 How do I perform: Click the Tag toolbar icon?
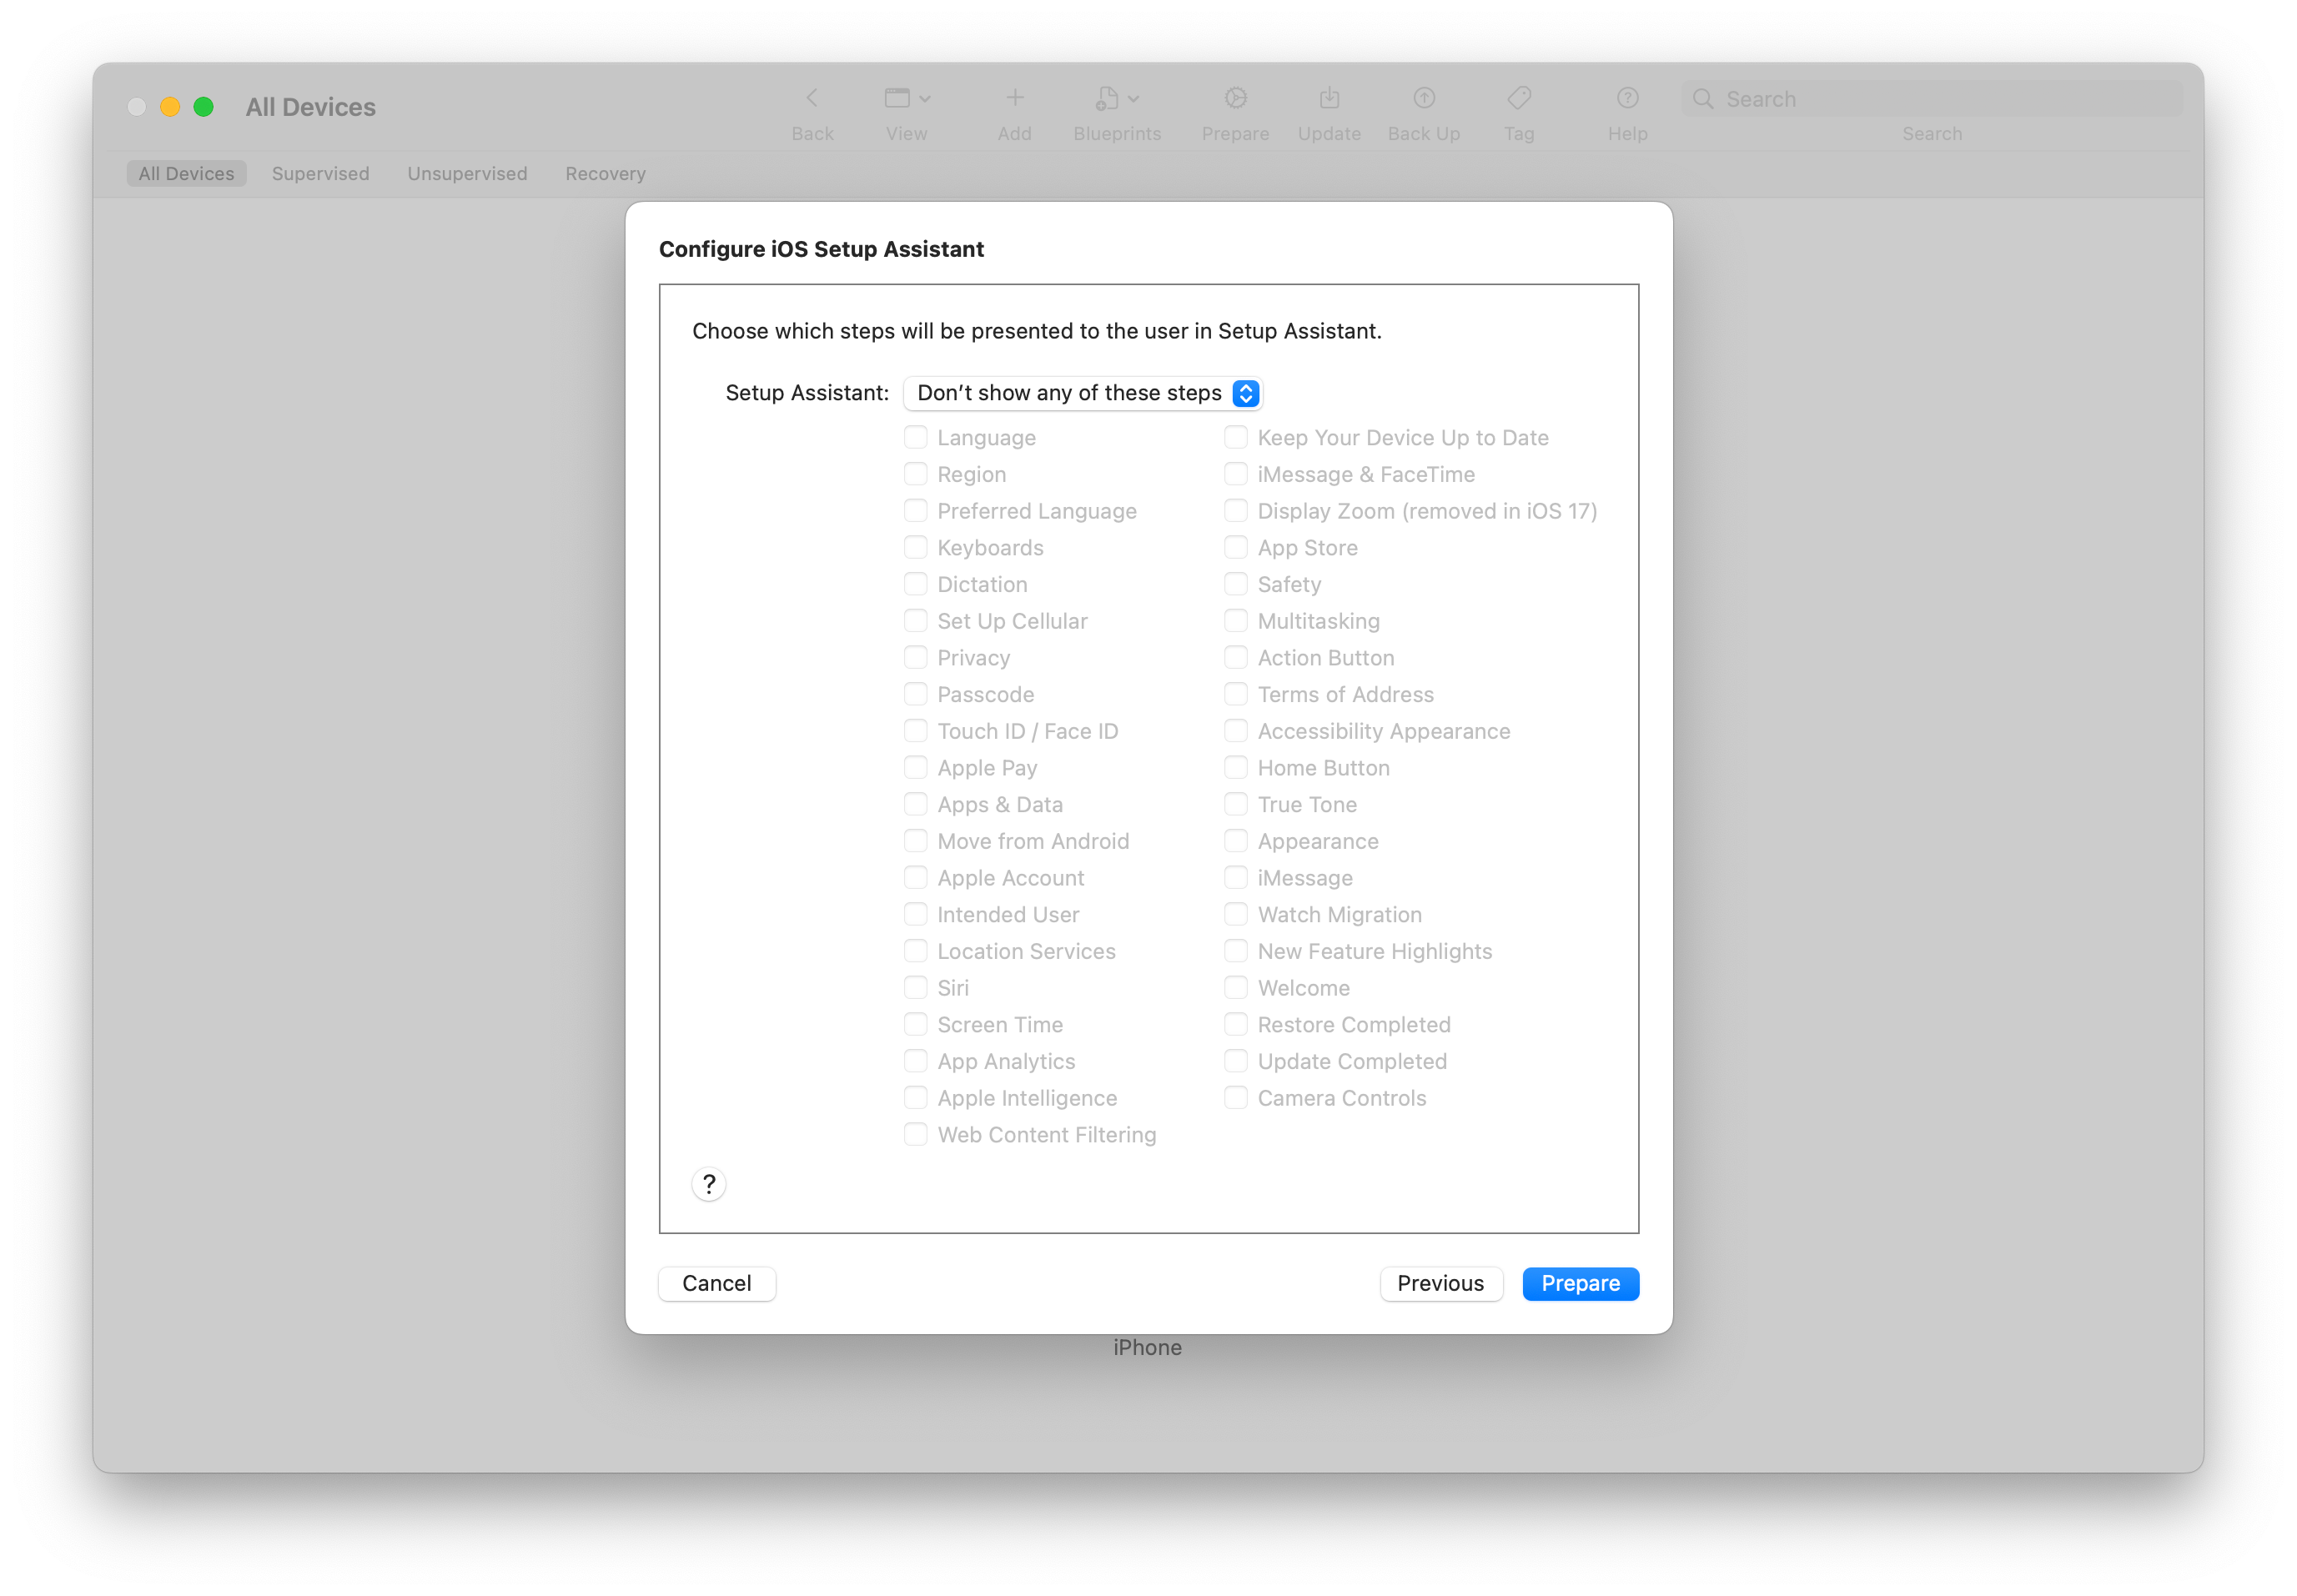click(x=1518, y=98)
